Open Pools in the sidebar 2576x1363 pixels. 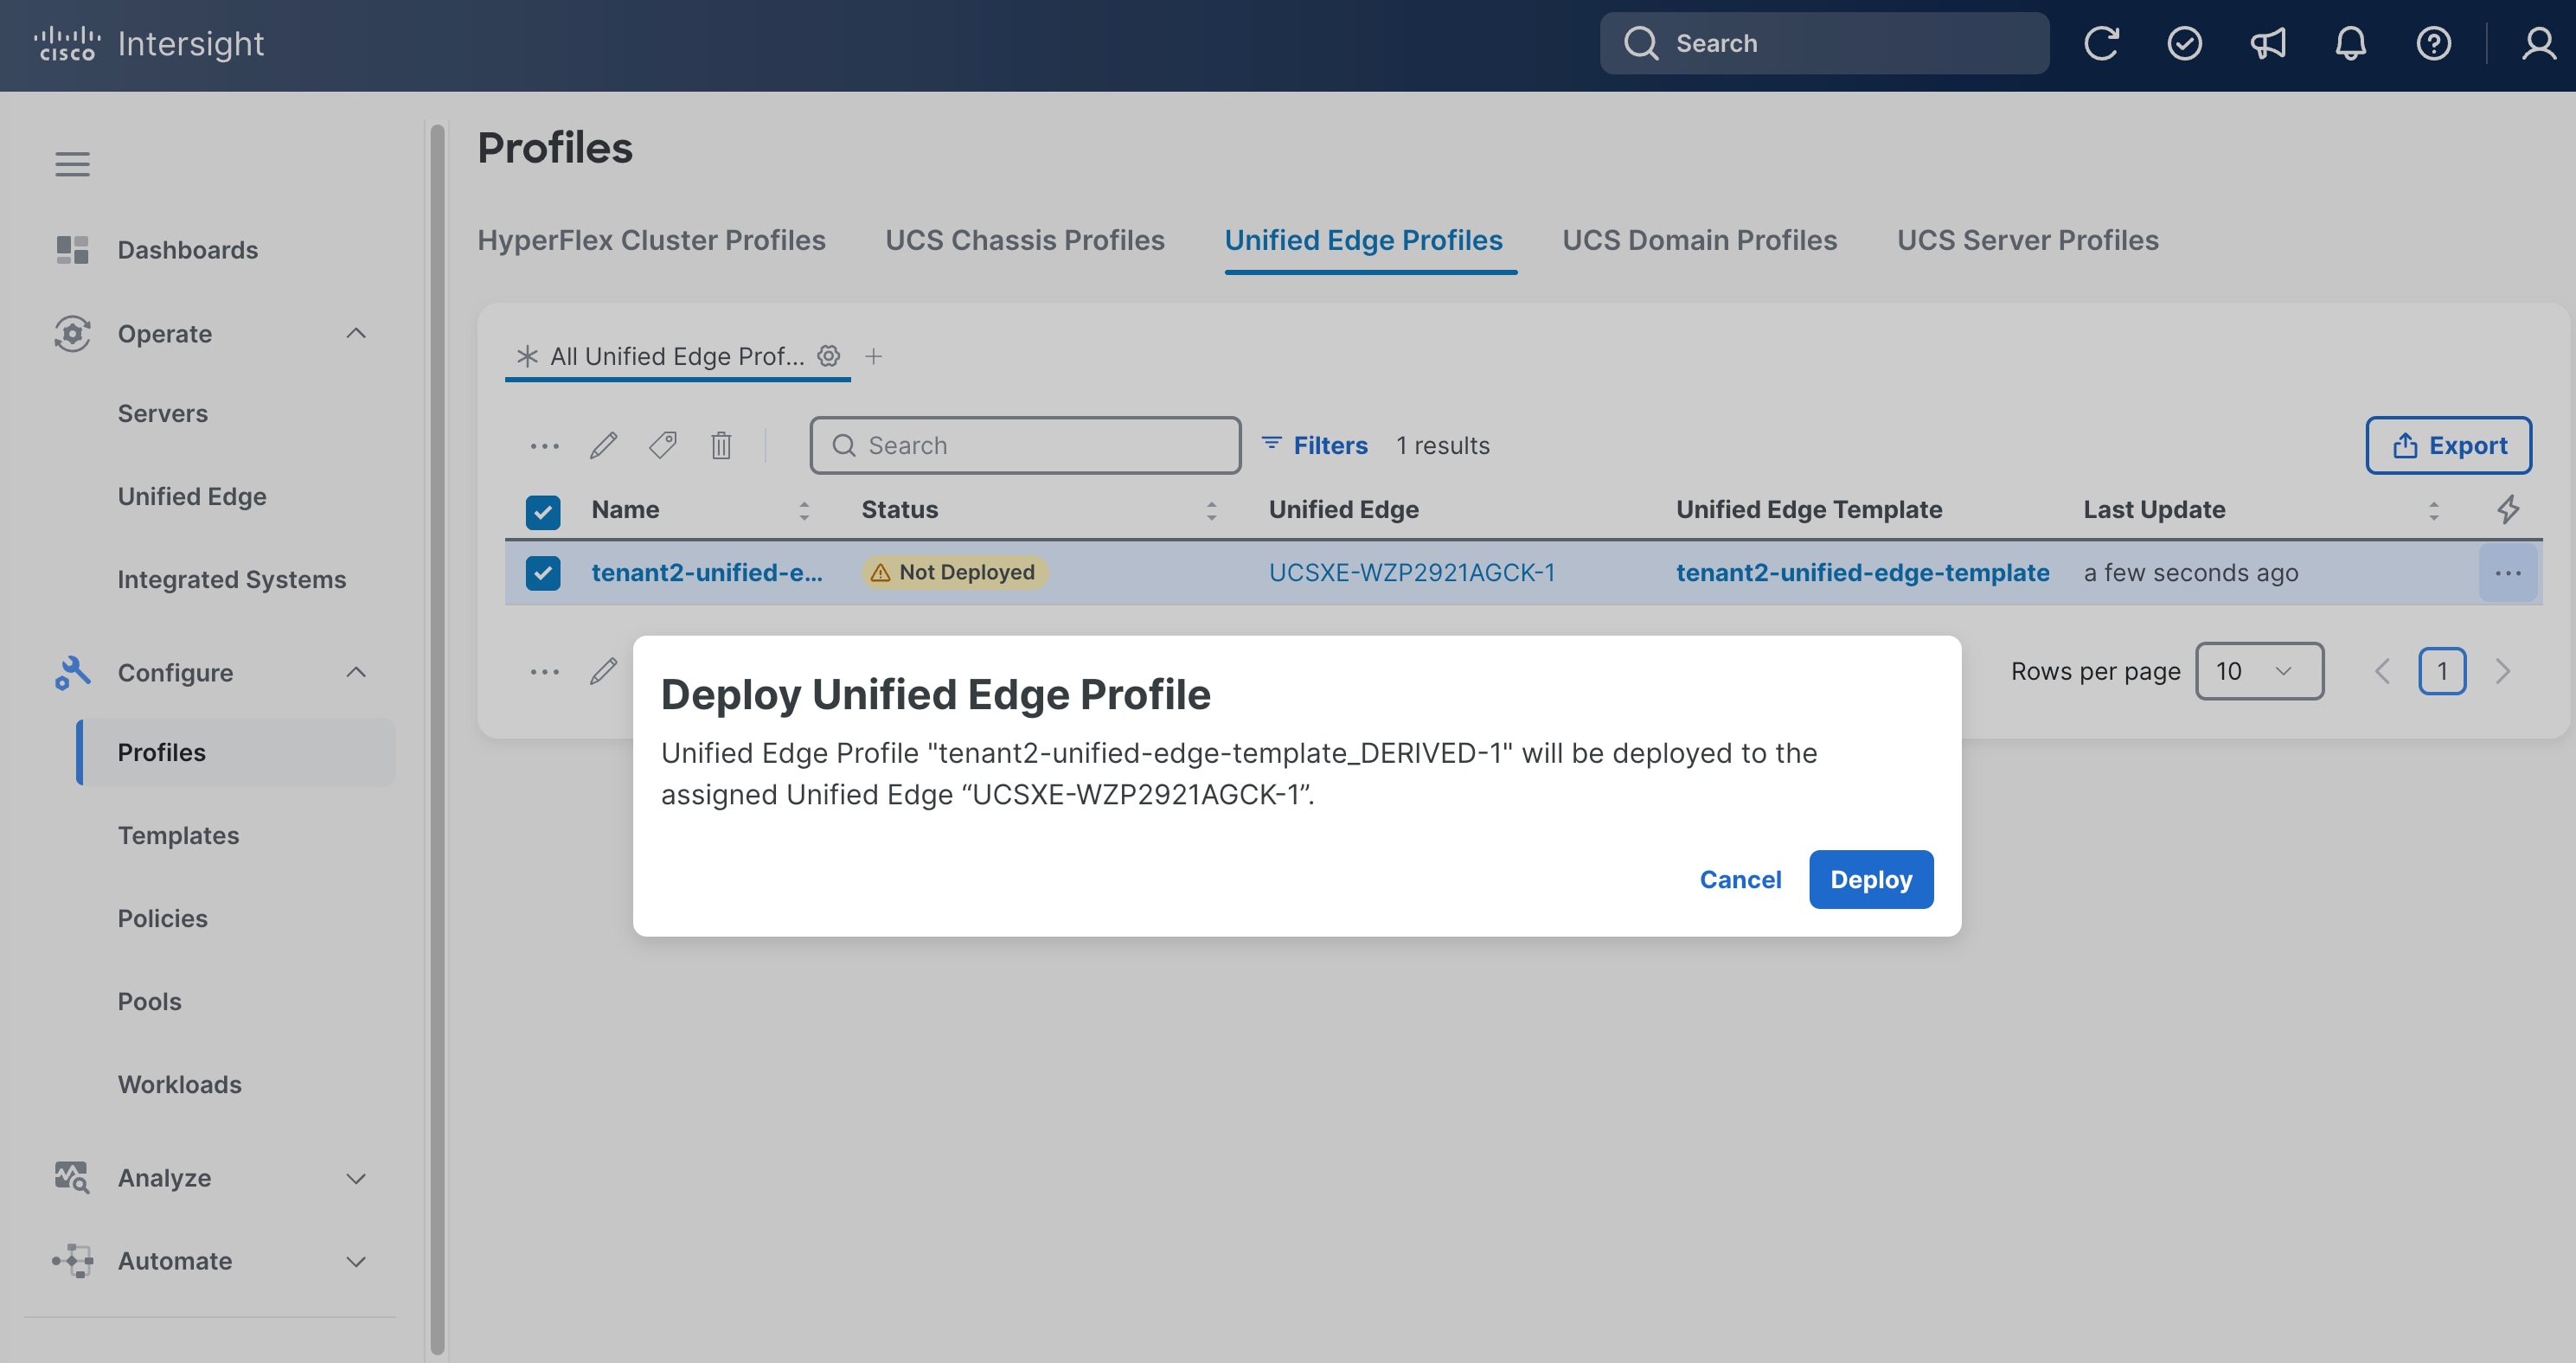pyautogui.click(x=150, y=1002)
